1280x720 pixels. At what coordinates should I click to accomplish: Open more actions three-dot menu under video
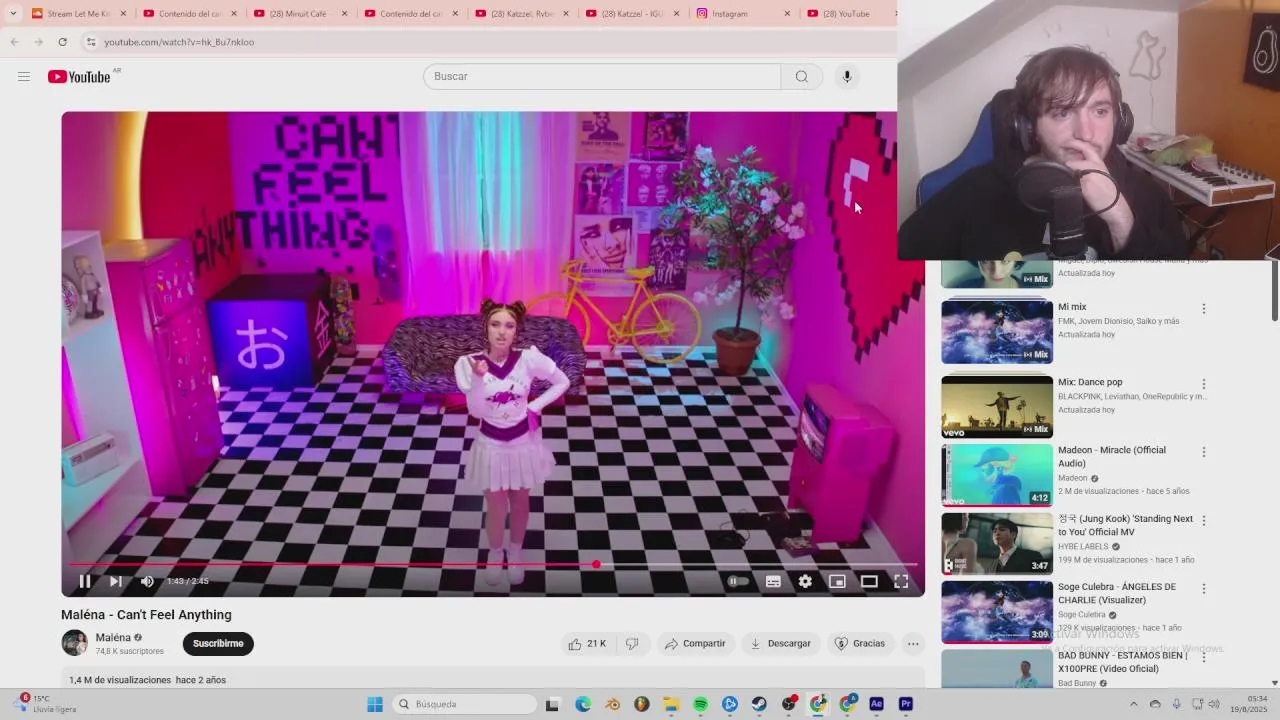pos(913,644)
